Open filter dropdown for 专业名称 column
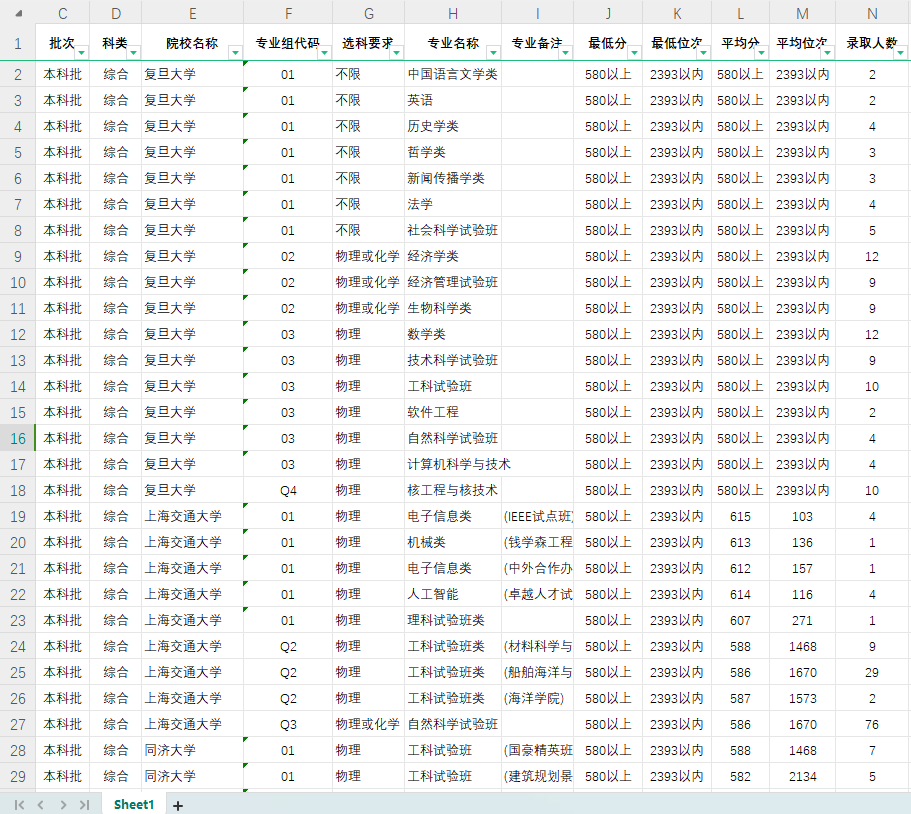Screen dimensions: 911x814 (493, 53)
